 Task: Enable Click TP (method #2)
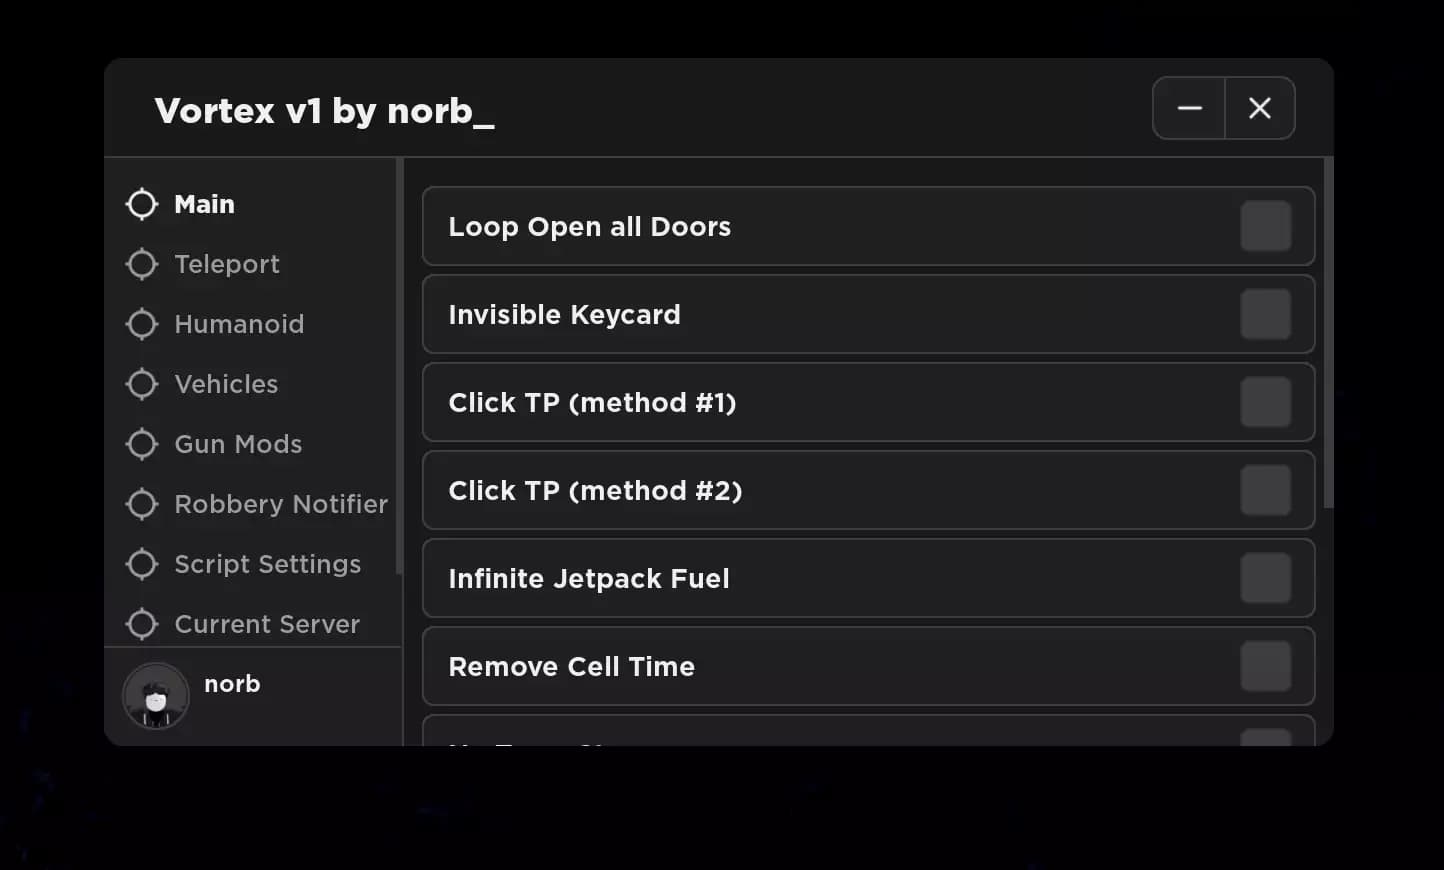1265,490
